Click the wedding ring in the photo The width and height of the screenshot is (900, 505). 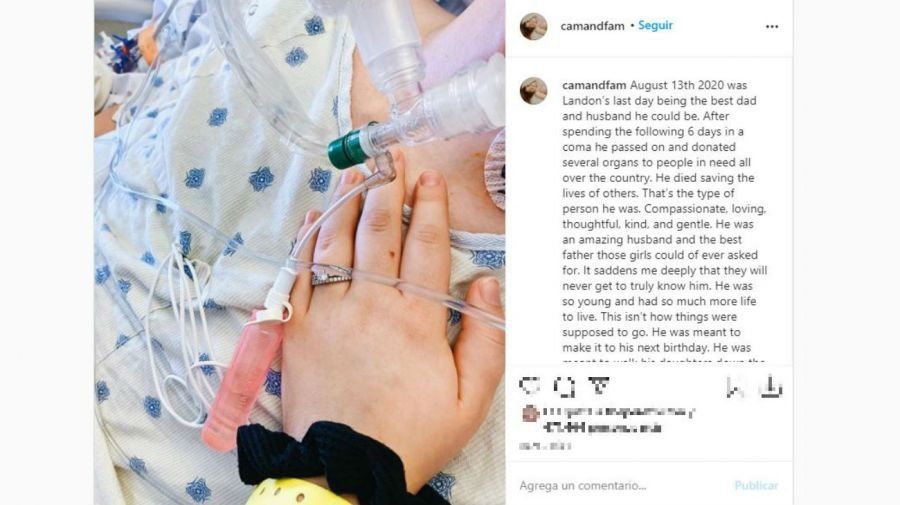[331, 275]
